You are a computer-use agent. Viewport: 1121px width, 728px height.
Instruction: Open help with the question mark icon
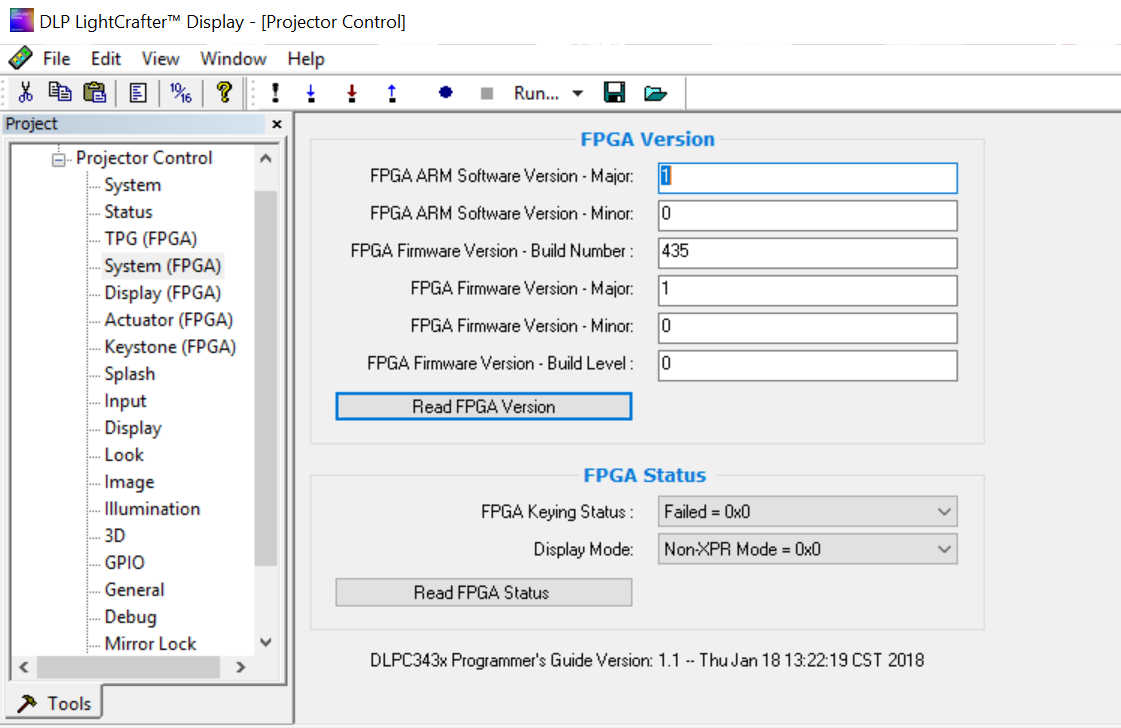(224, 93)
